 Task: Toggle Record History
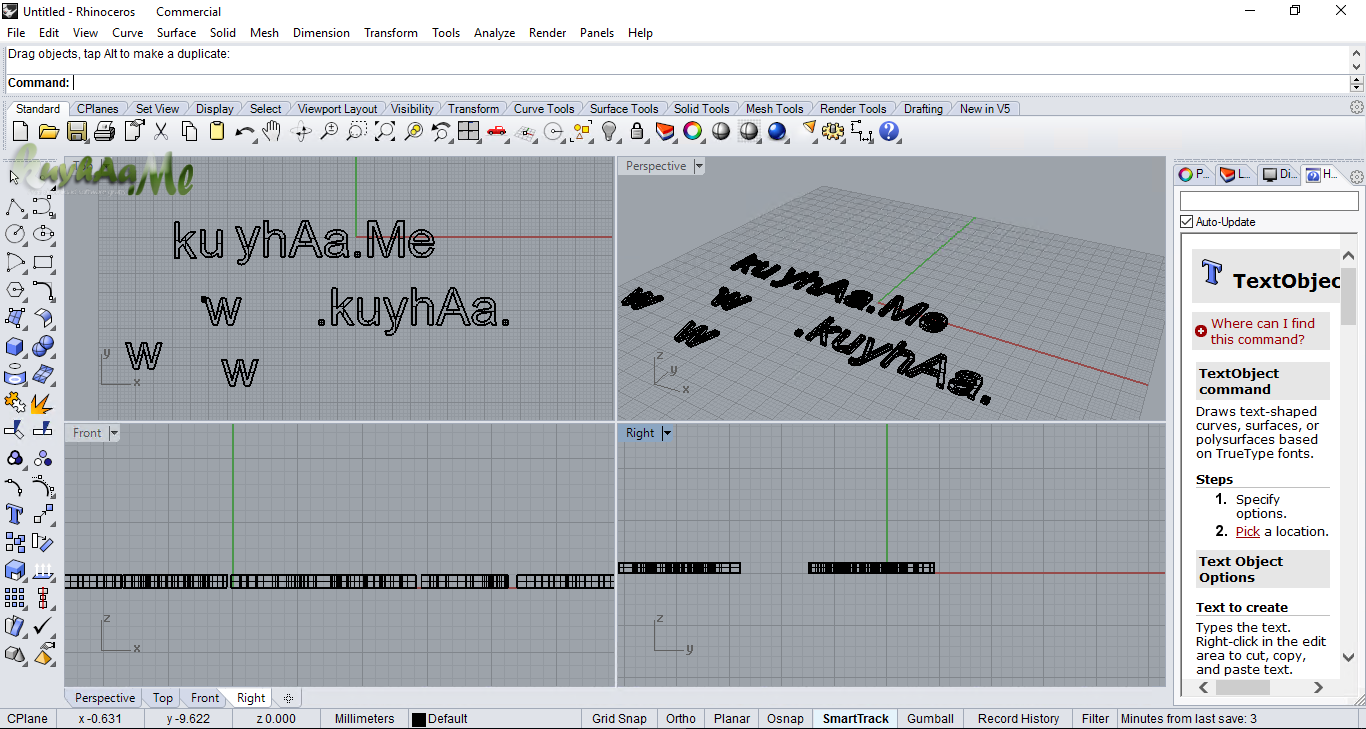tap(1018, 718)
